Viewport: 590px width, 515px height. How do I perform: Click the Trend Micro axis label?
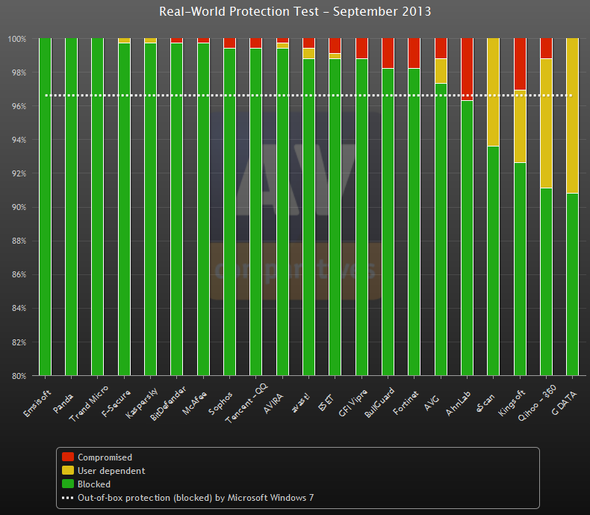pos(89,403)
